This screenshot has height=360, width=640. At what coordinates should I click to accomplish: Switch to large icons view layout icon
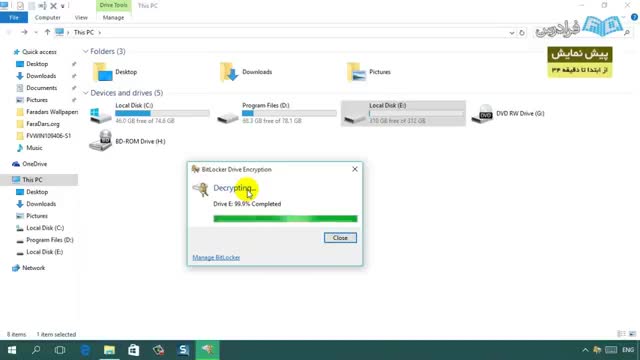click(x=632, y=334)
